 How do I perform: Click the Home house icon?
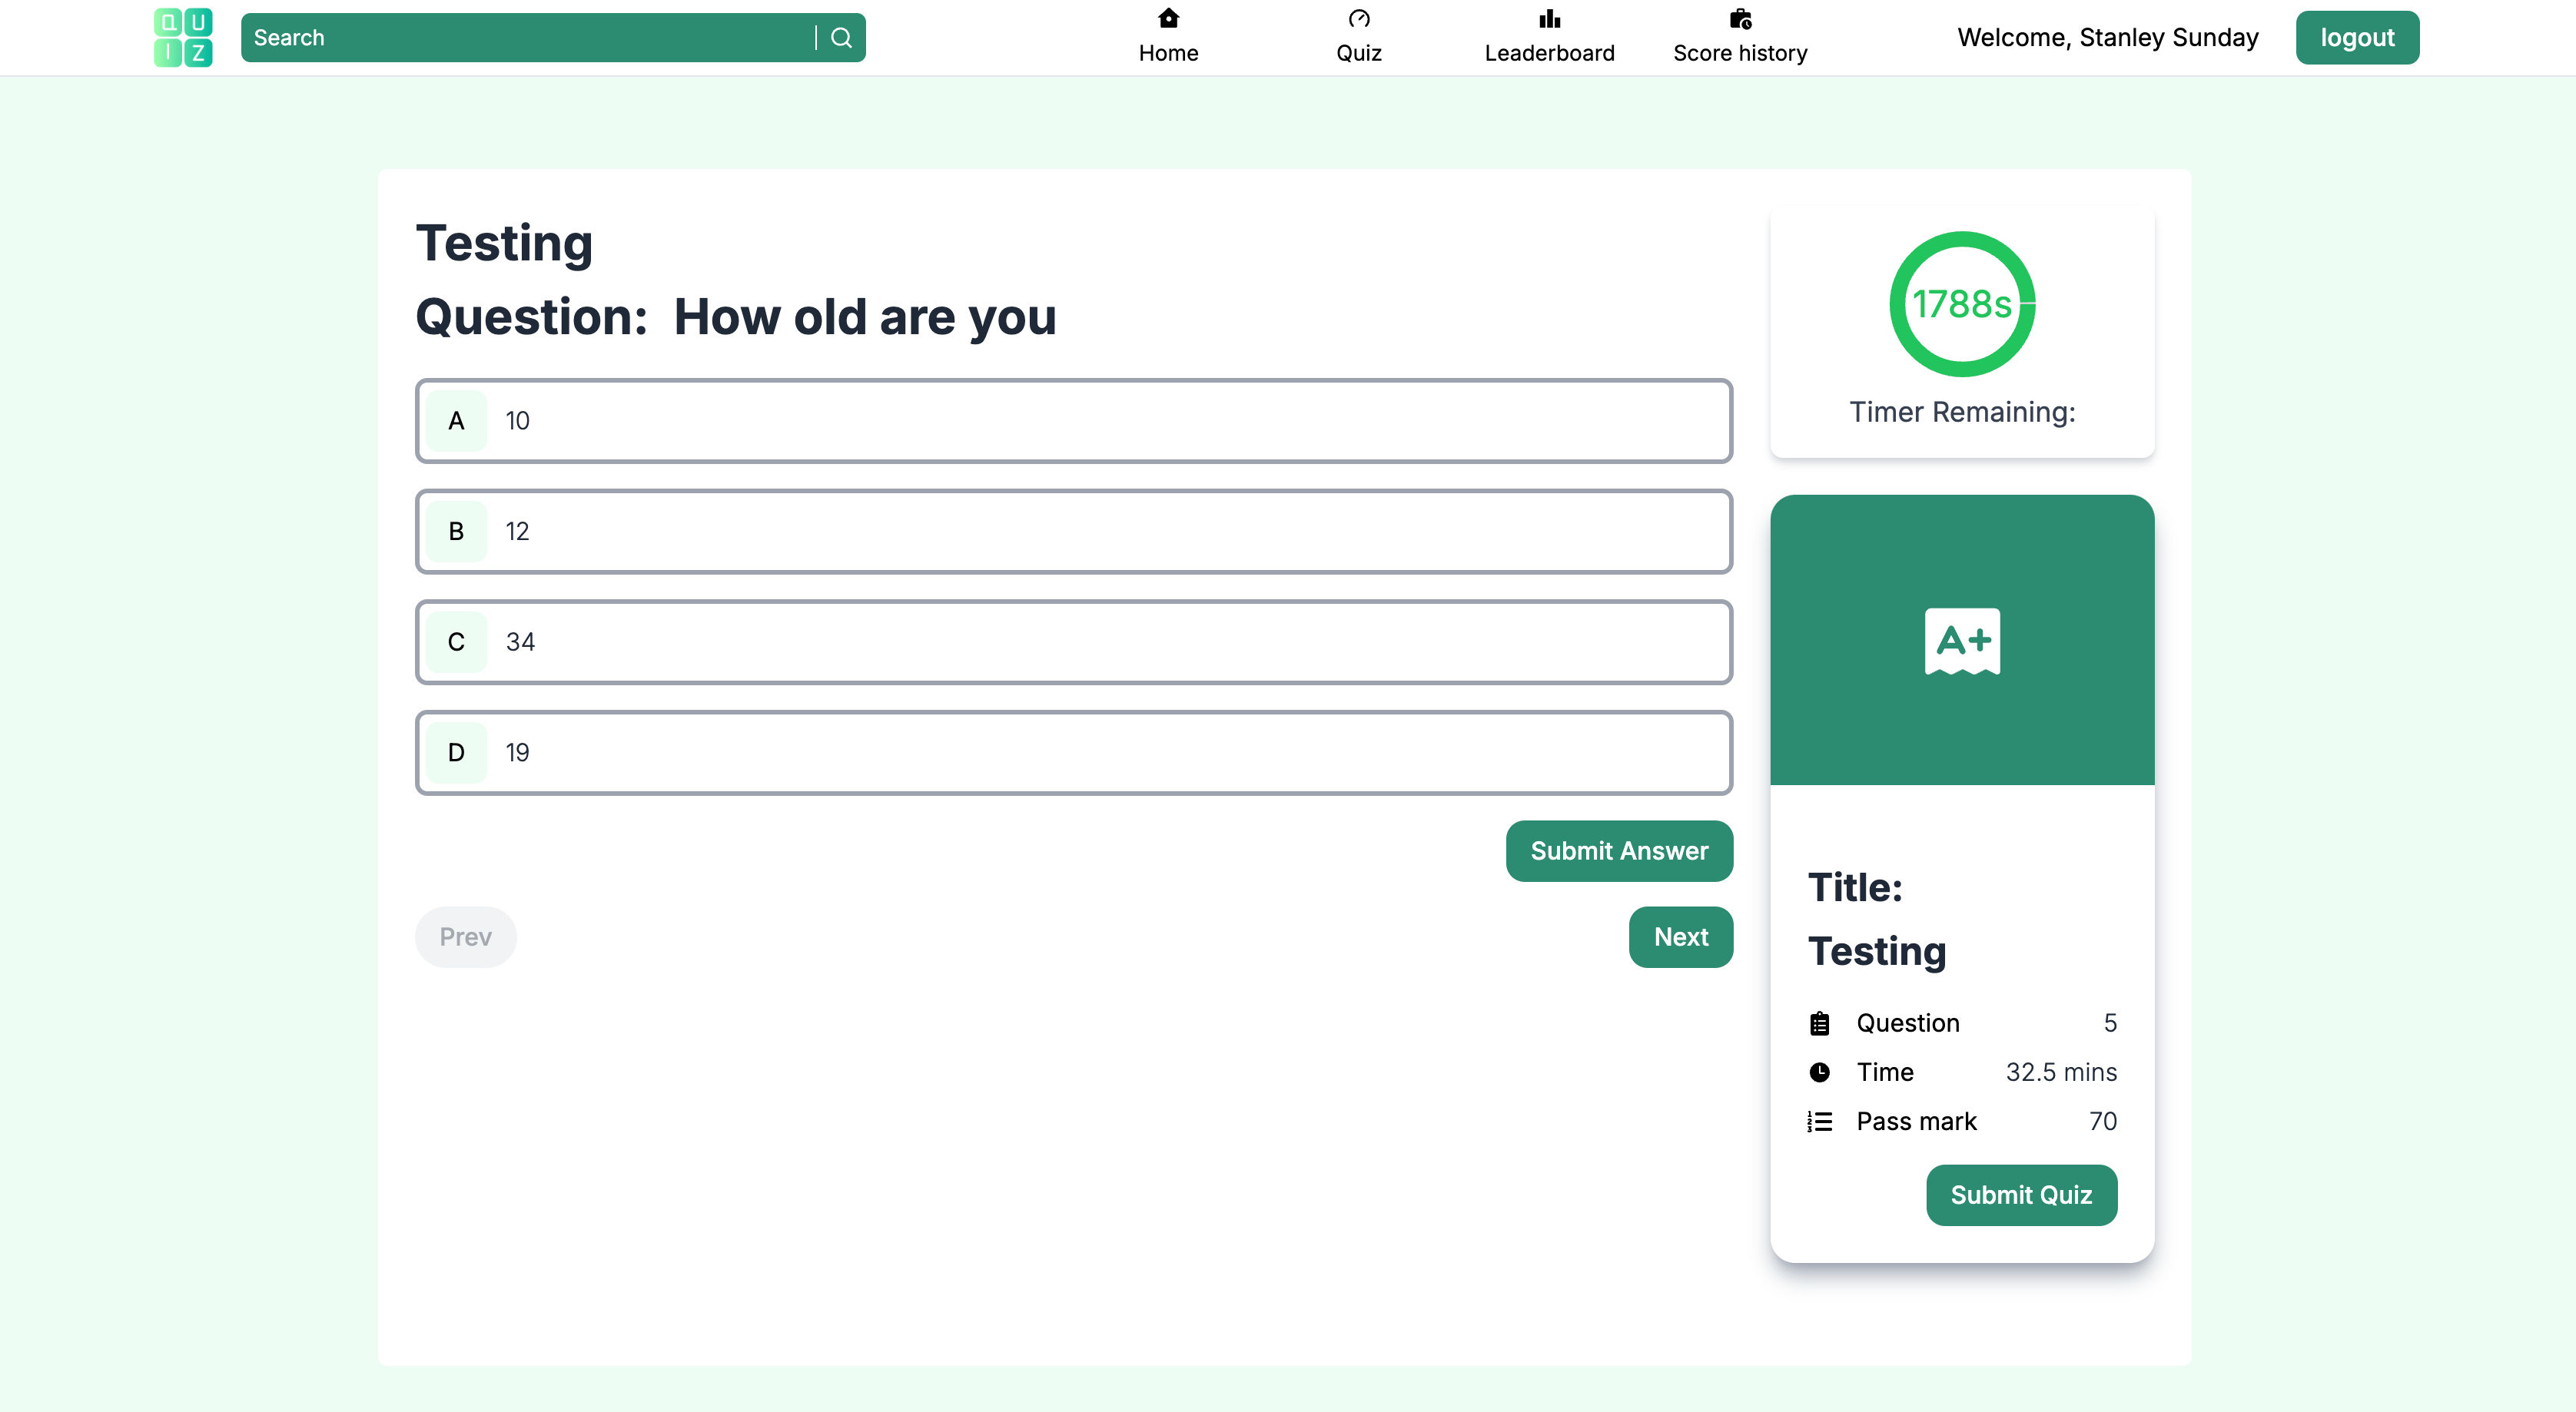point(1167,19)
